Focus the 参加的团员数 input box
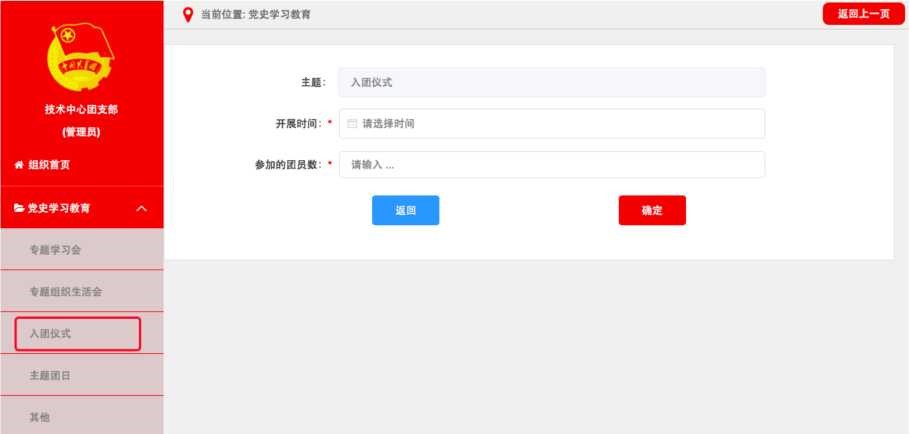 [551, 165]
